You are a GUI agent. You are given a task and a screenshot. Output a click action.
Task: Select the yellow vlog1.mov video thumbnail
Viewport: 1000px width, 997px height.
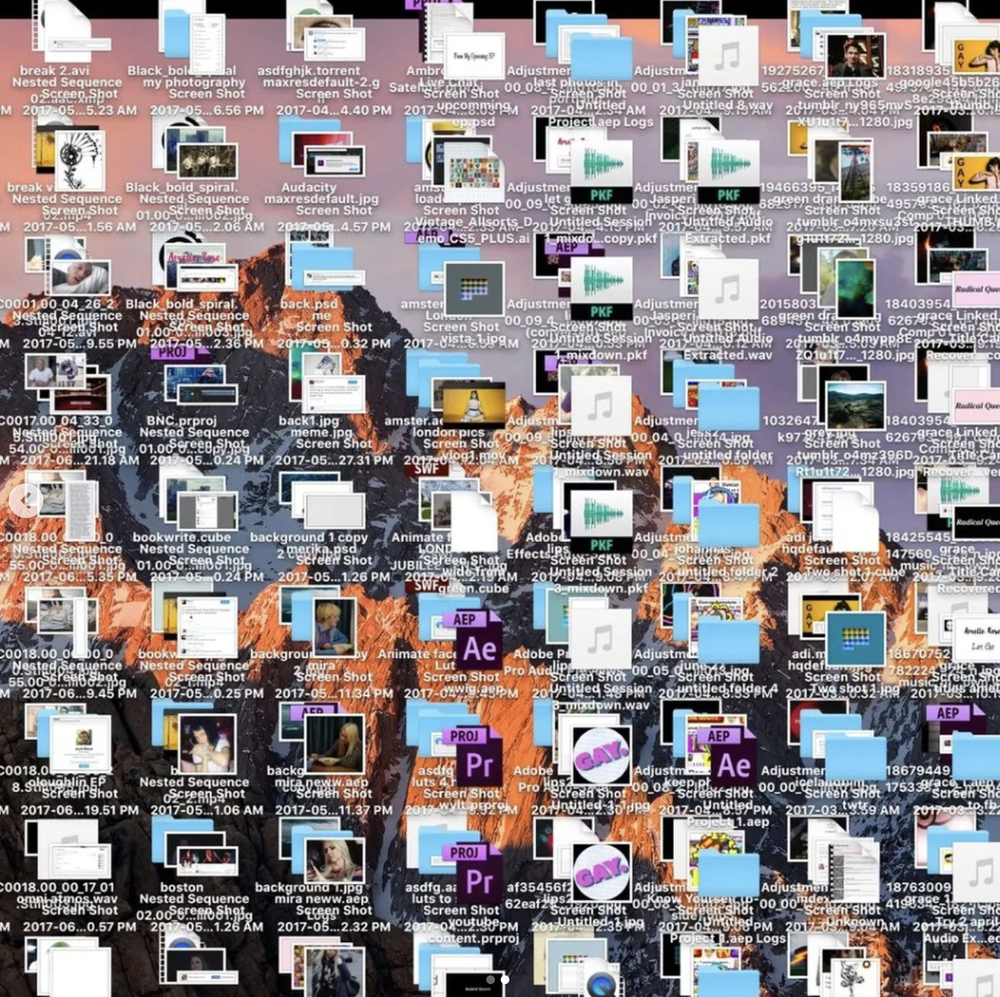[x=474, y=405]
